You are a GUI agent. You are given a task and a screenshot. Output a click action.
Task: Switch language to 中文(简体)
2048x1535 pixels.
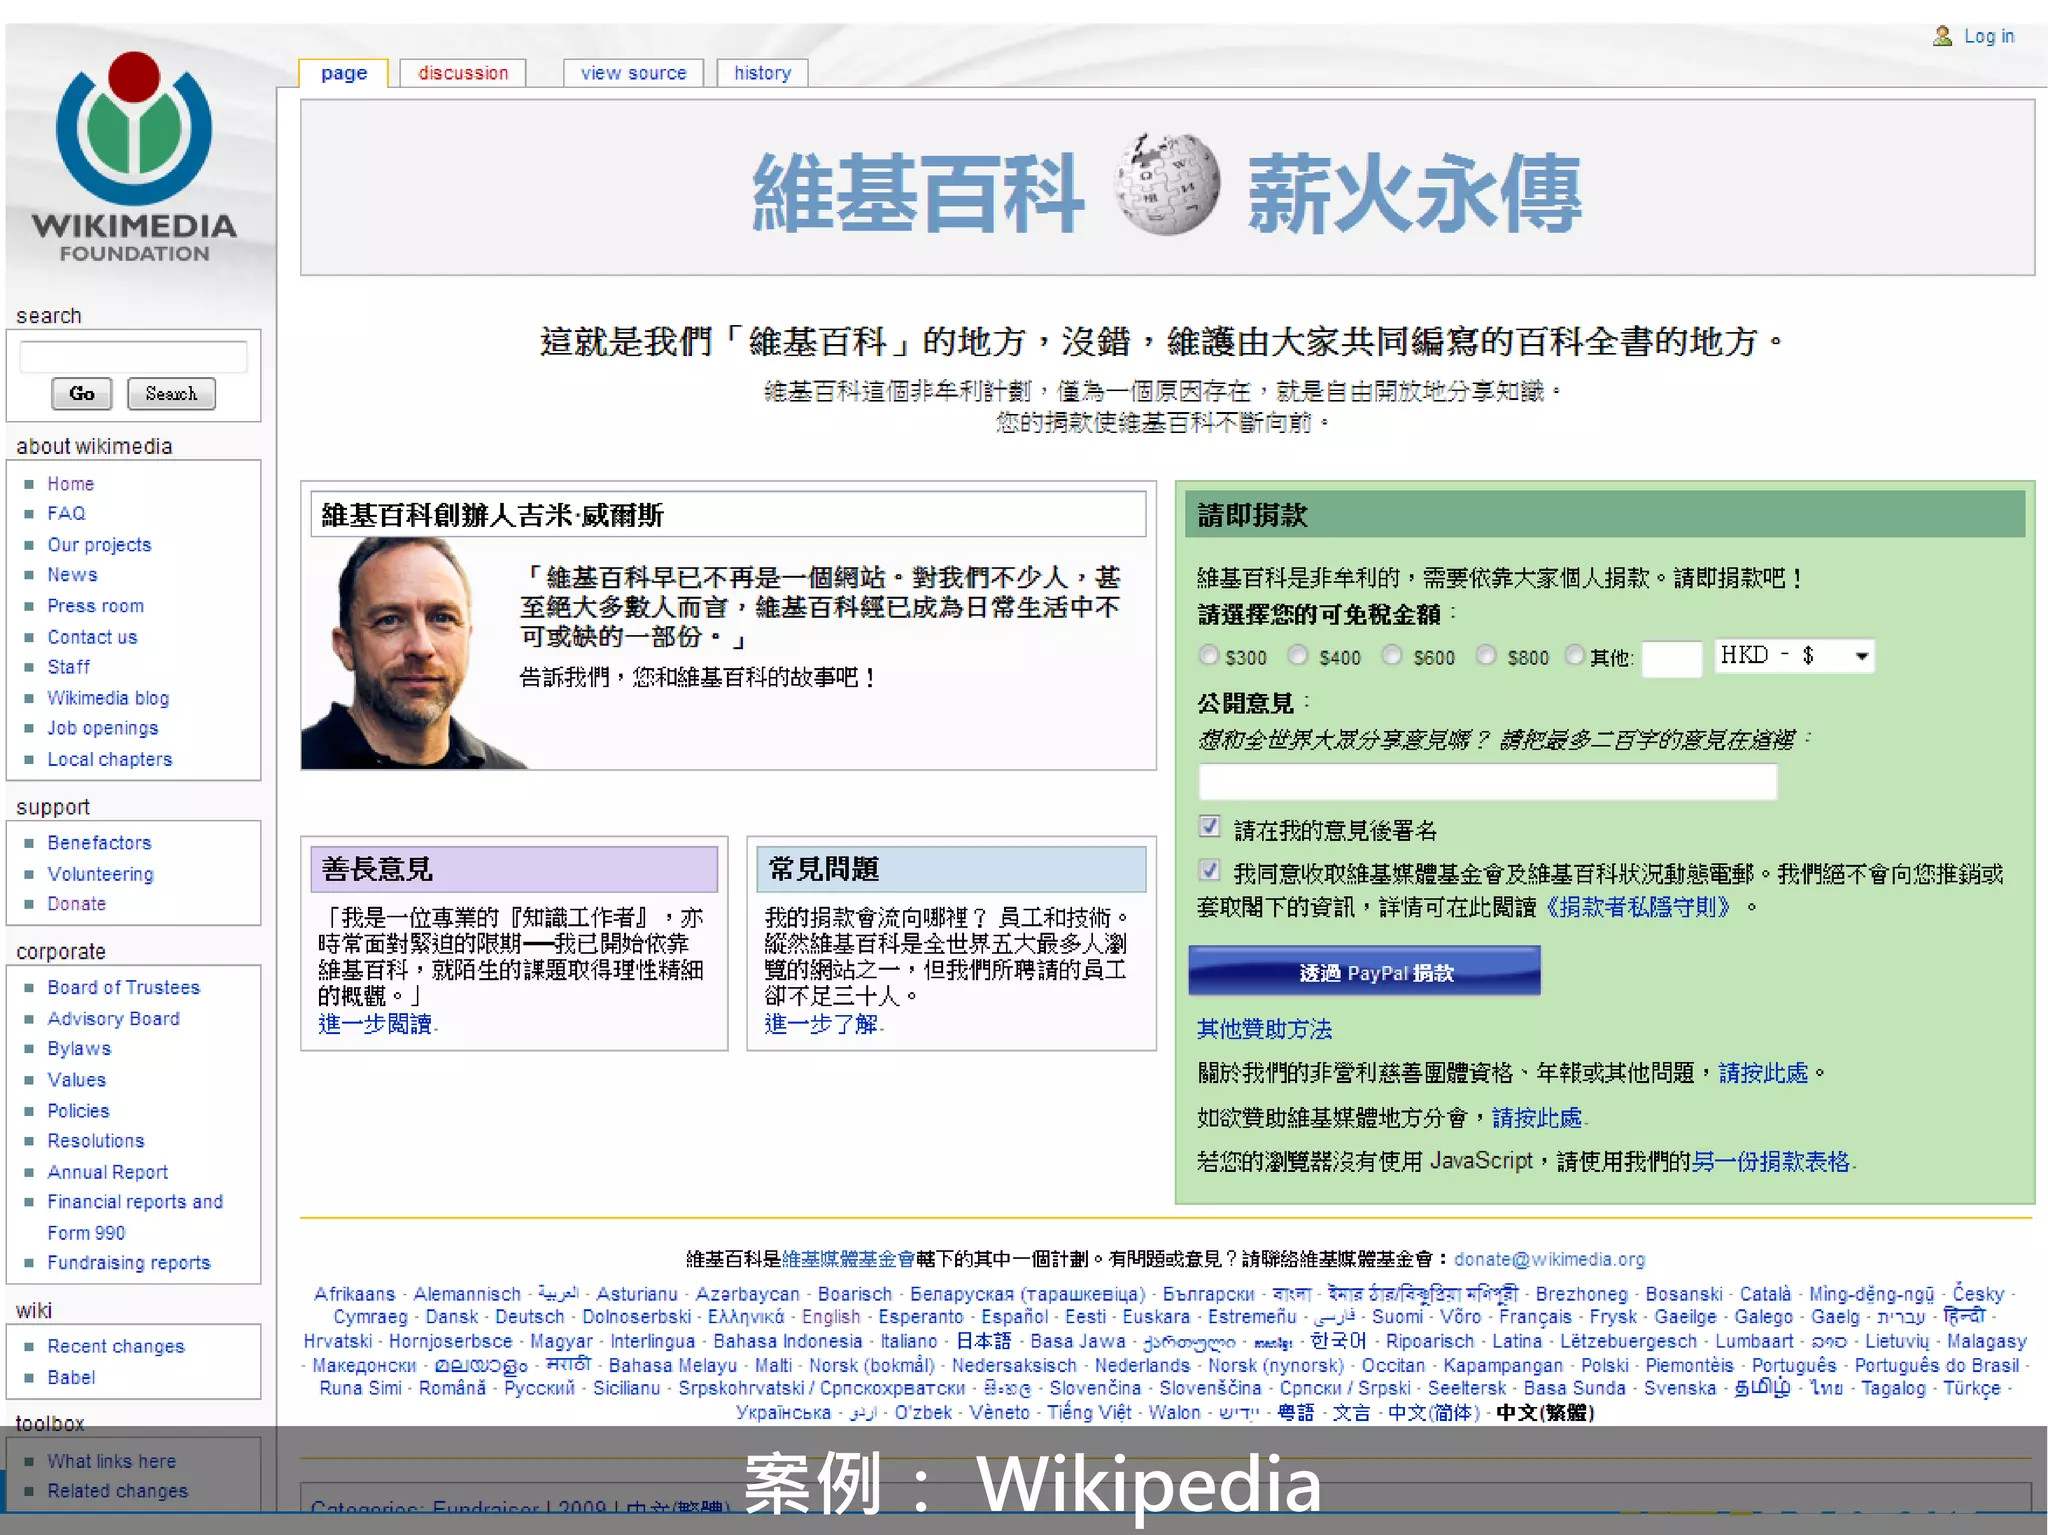pos(1433,1413)
